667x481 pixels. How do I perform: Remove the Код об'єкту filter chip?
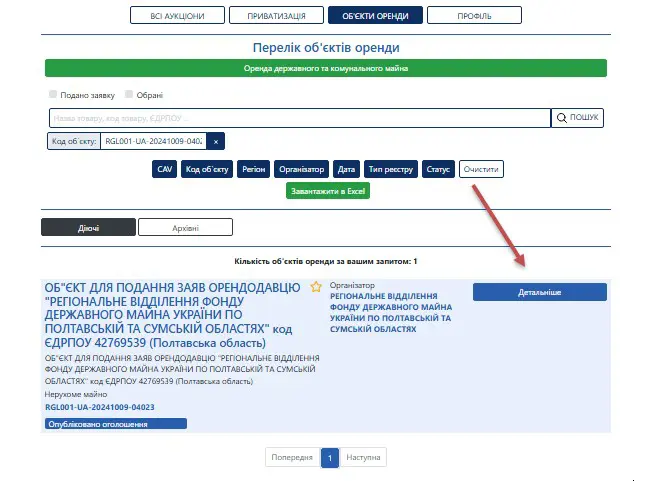[217, 142]
